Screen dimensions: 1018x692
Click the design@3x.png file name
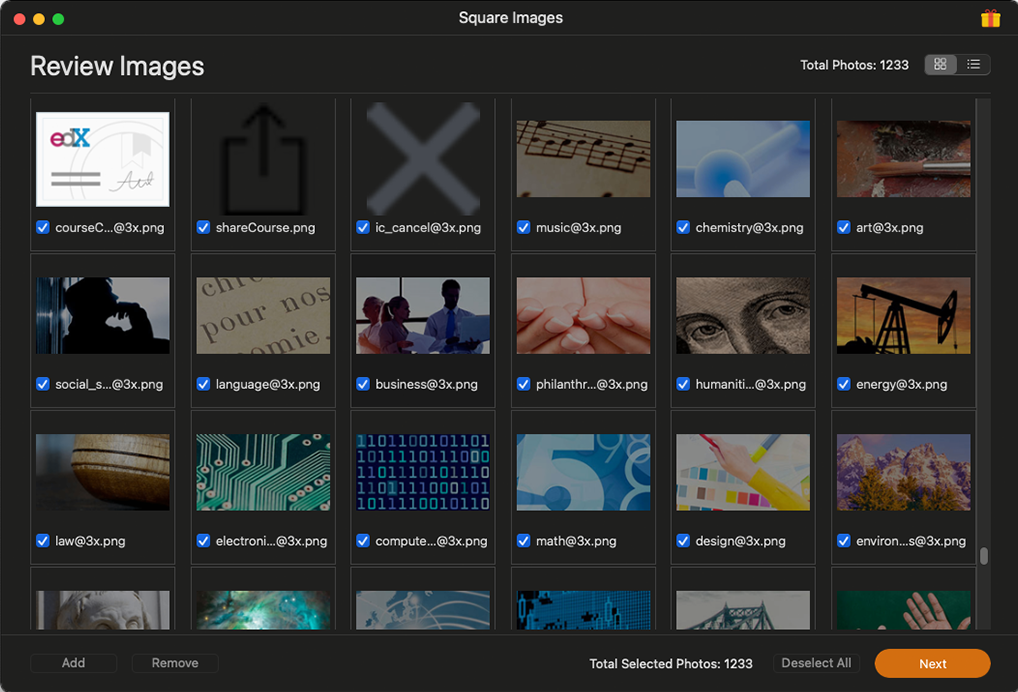740,541
